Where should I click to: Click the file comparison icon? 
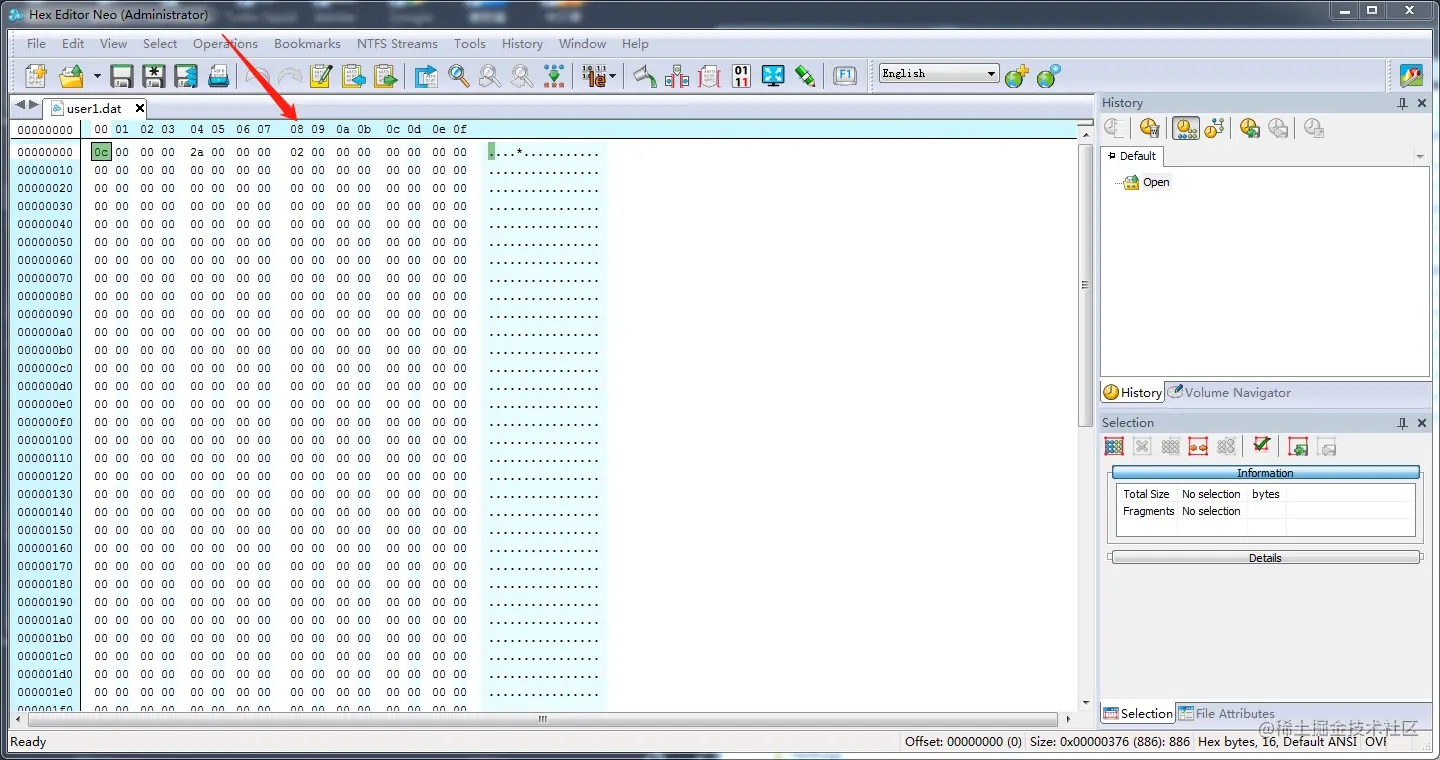[x=677, y=76]
